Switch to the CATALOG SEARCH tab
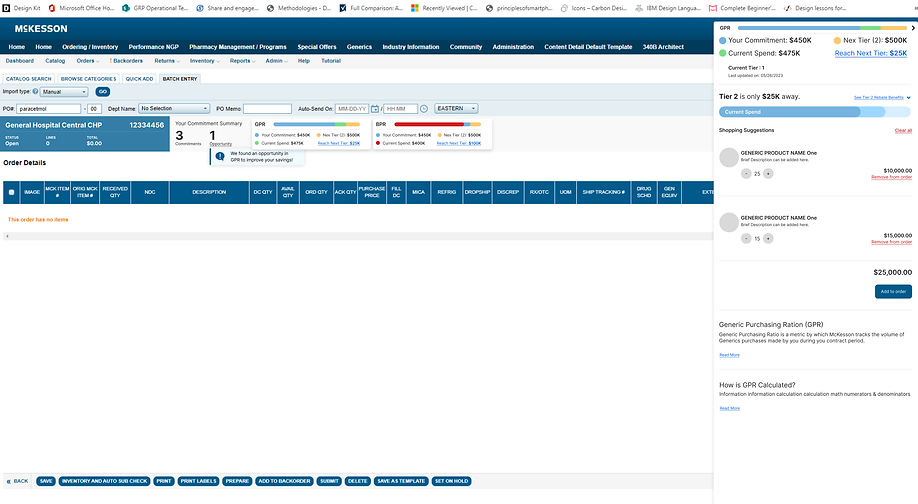 point(29,78)
